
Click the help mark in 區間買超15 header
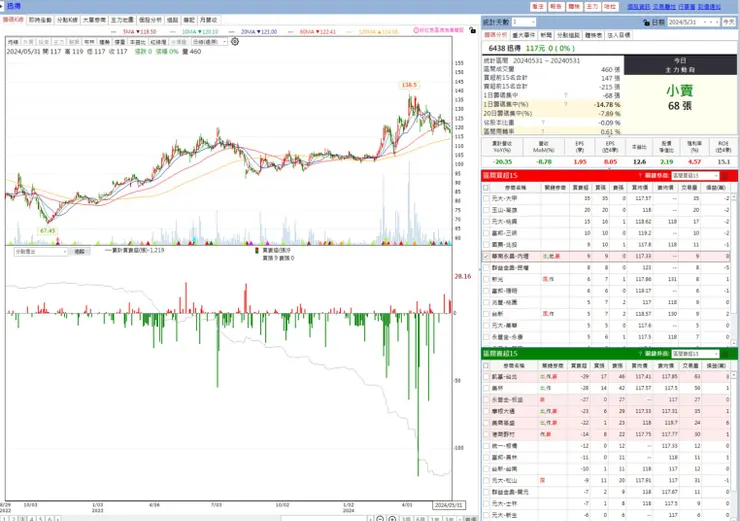(x=640, y=176)
